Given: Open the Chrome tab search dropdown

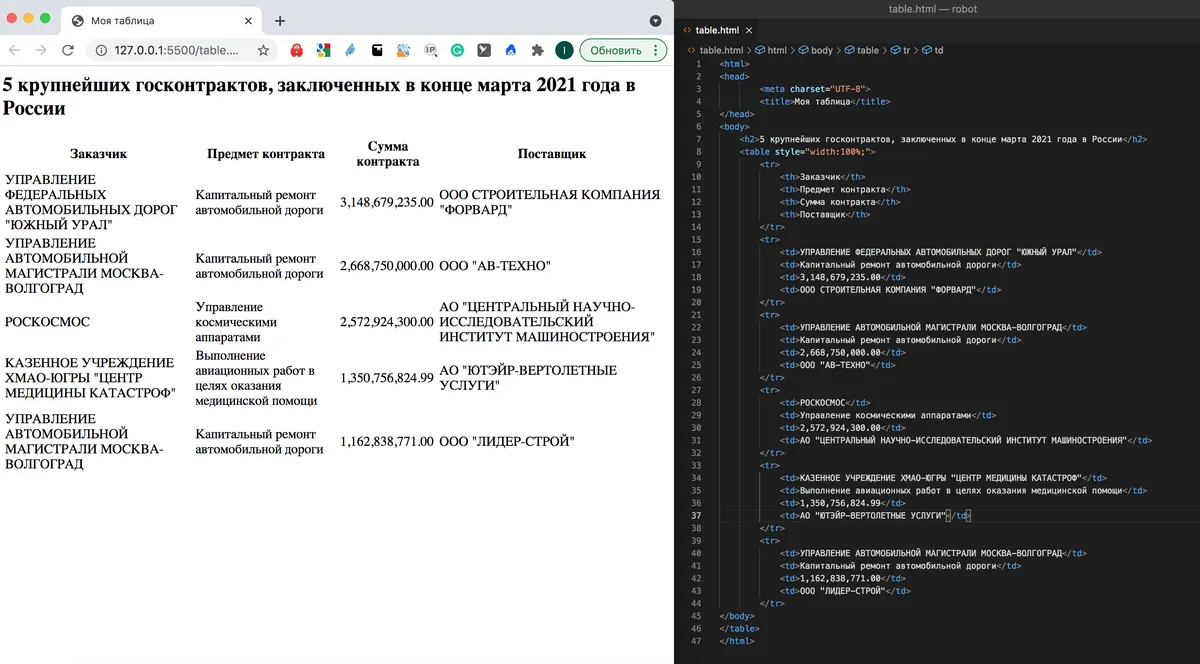Looking at the screenshot, I should click(x=655, y=21).
